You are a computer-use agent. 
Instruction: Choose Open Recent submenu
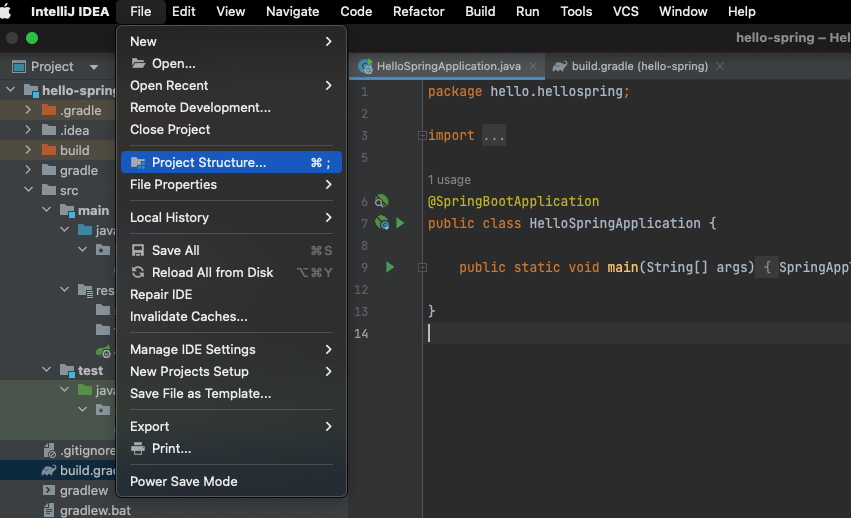tap(231, 85)
